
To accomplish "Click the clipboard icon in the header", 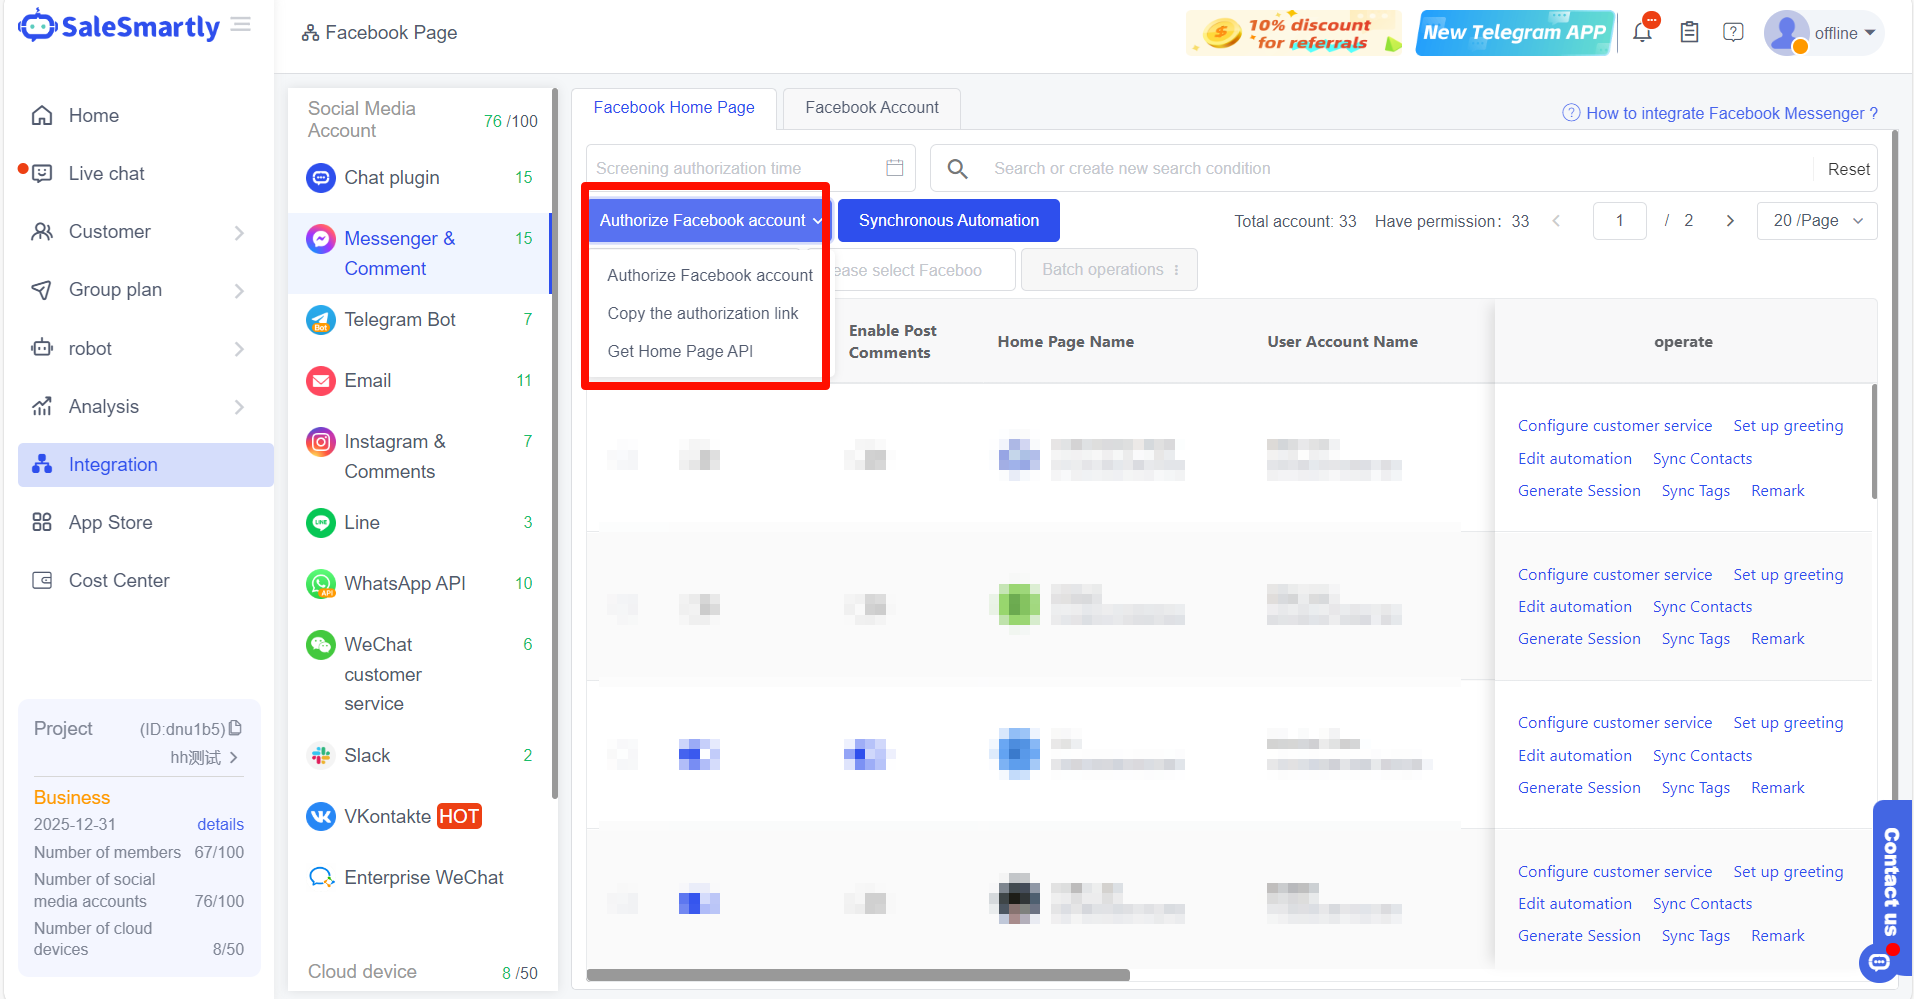I will (x=1689, y=32).
